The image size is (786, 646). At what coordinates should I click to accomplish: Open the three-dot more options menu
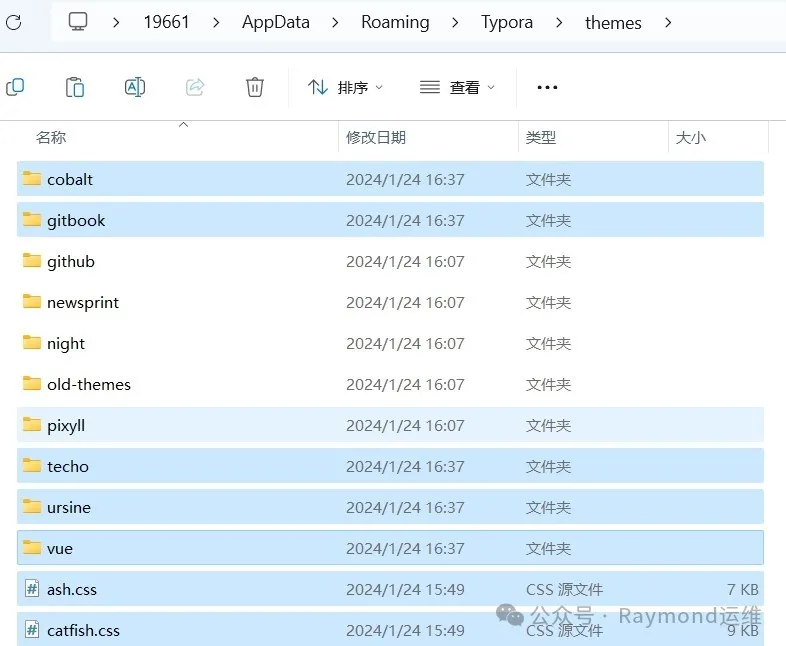pyautogui.click(x=547, y=88)
